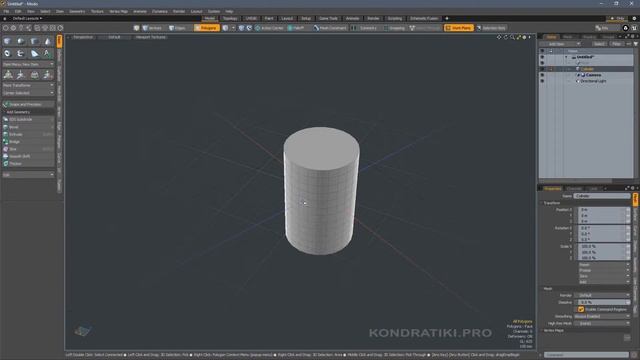Expand the Action Center dropdown
The width and height of the screenshot is (640, 360).
[x=269, y=28]
